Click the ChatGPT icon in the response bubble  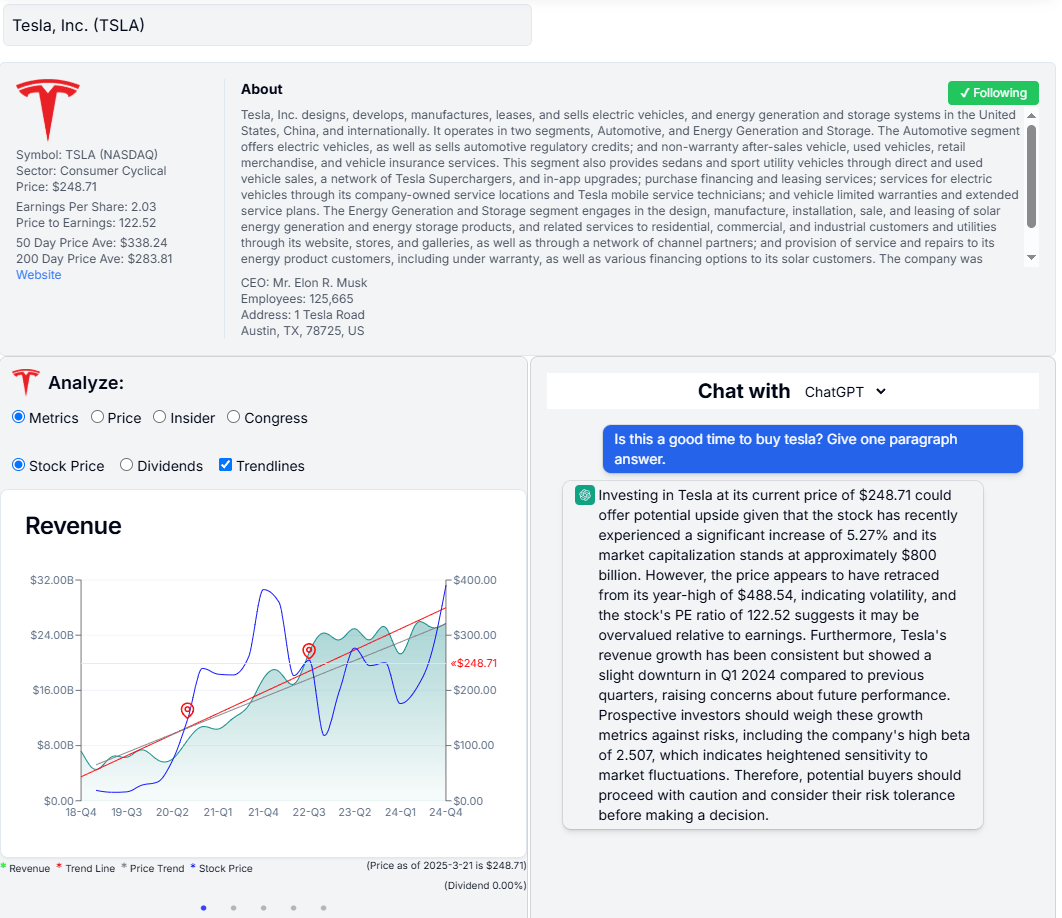click(x=585, y=495)
